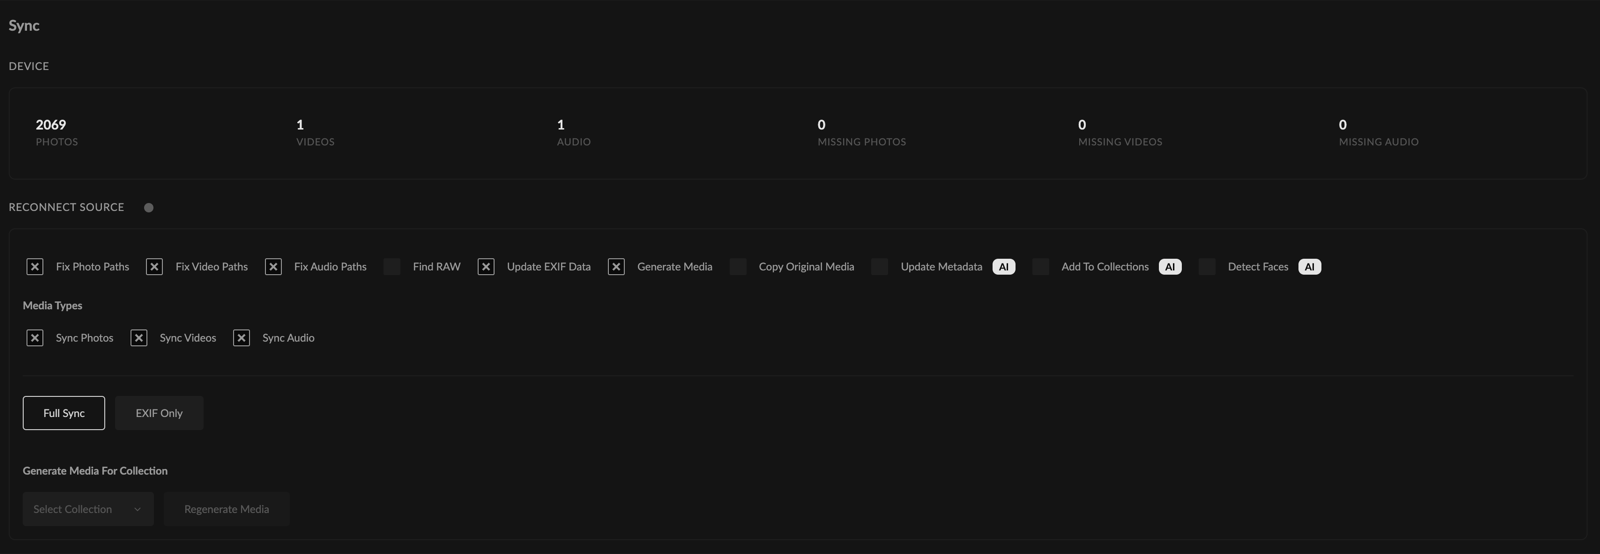Image resolution: width=1600 pixels, height=554 pixels.
Task: Uncheck the Sync Videos checkbox
Action: [139, 338]
